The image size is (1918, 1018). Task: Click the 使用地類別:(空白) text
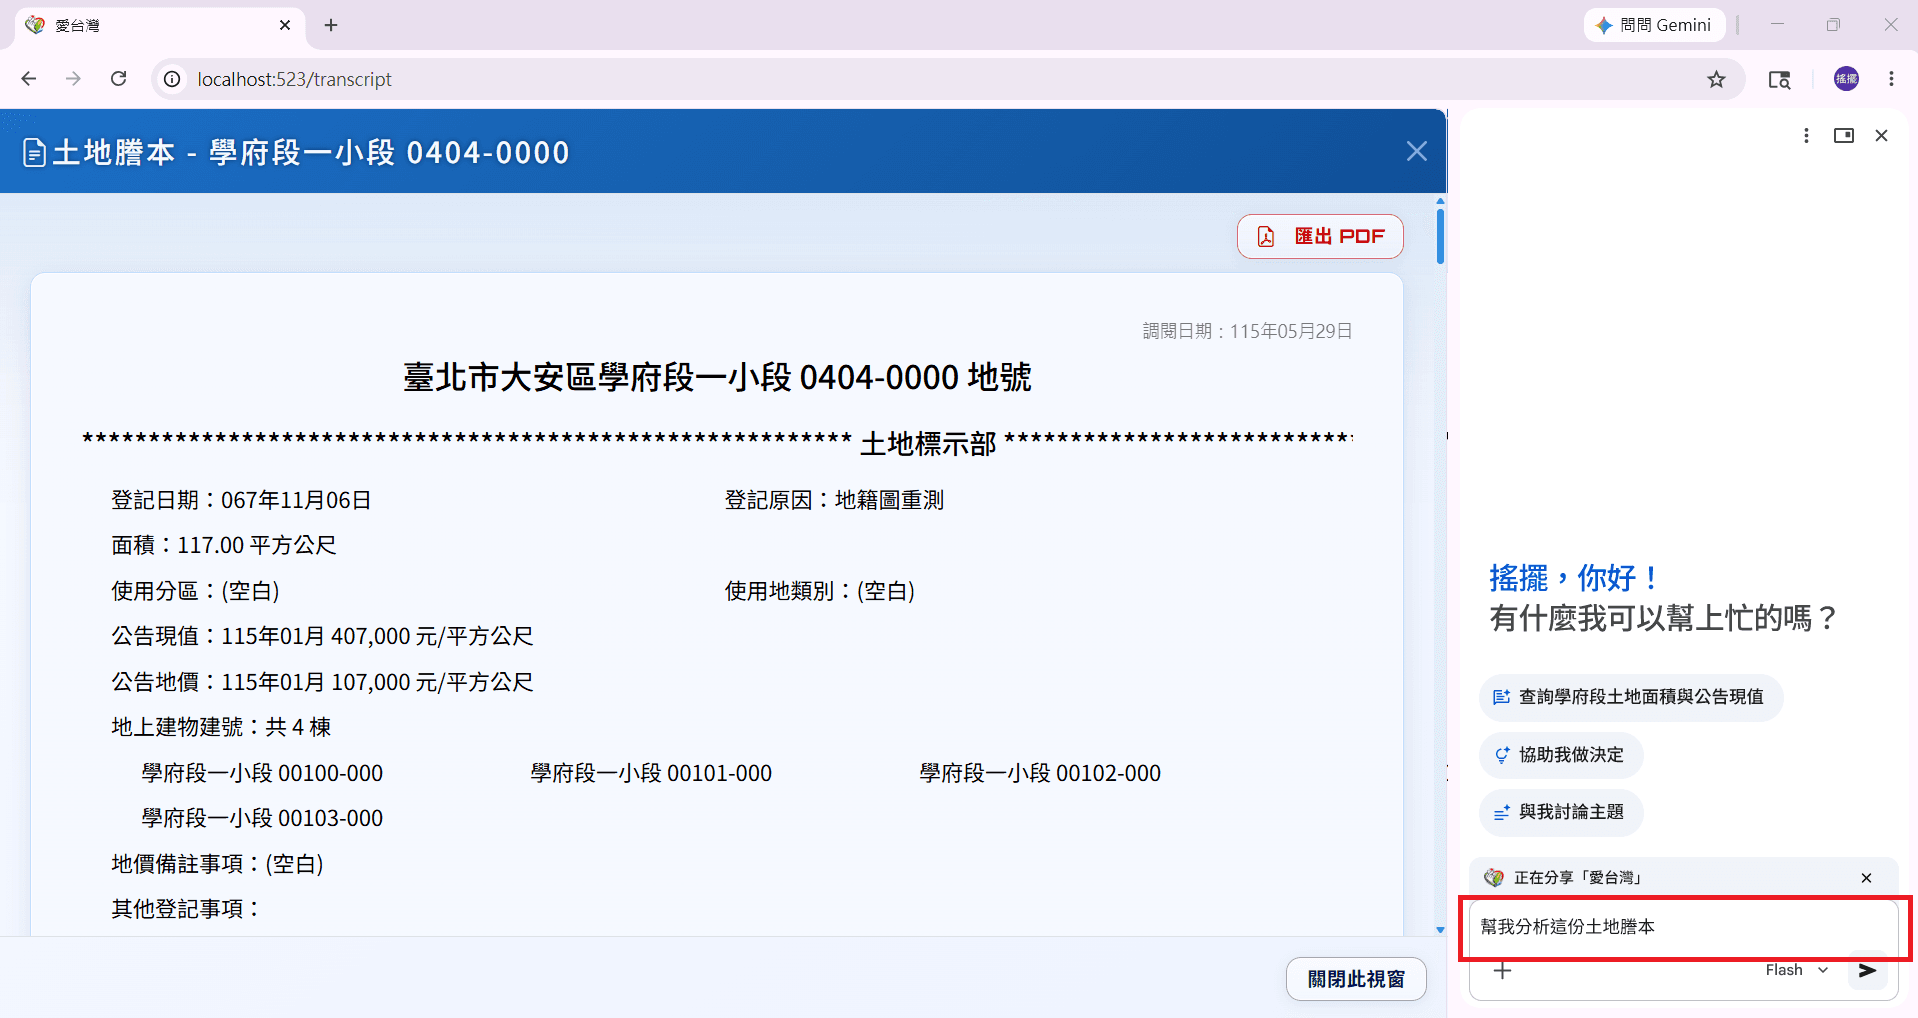[x=820, y=591]
